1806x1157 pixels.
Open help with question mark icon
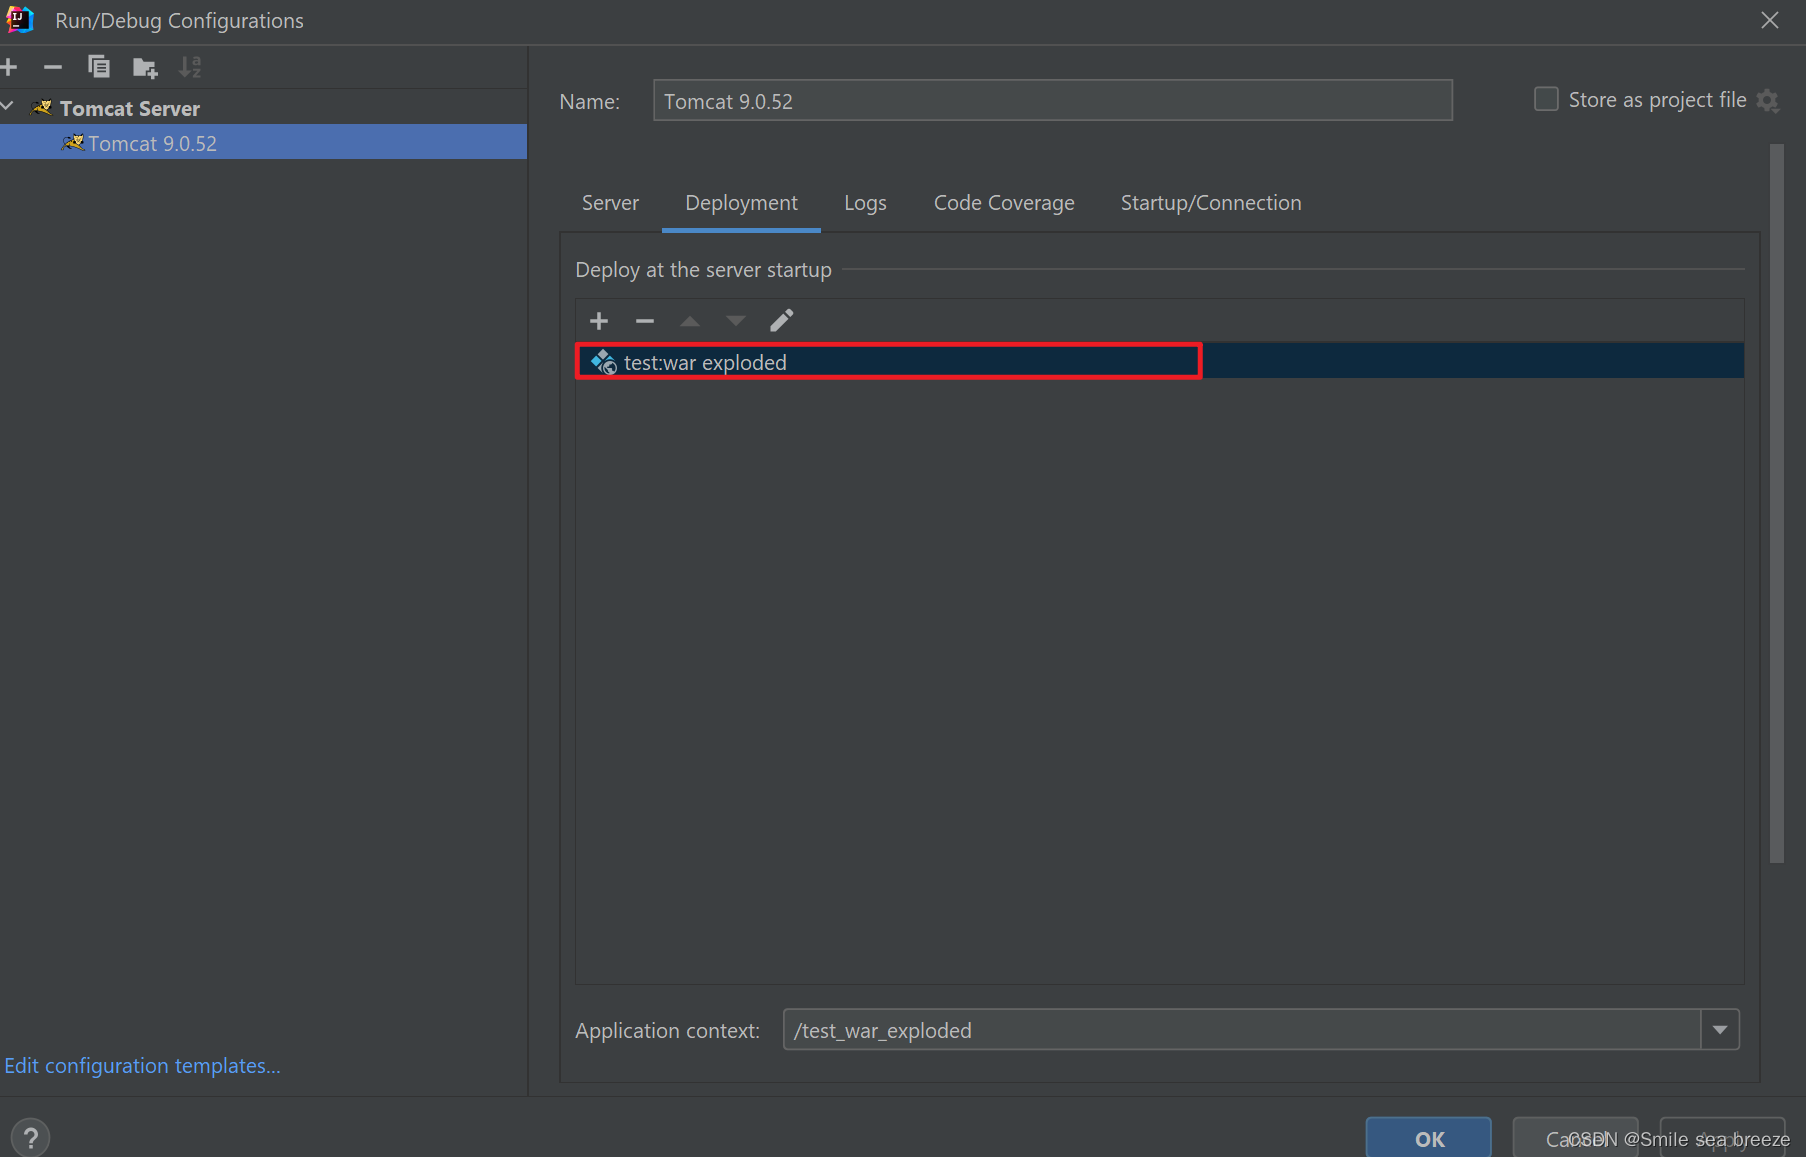[x=31, y=1137]
